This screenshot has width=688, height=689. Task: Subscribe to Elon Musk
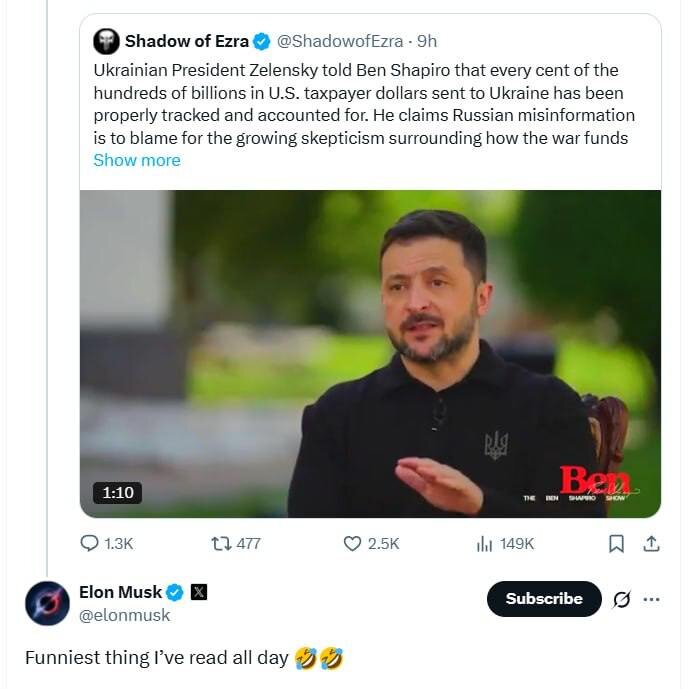[x=544, y=599]
